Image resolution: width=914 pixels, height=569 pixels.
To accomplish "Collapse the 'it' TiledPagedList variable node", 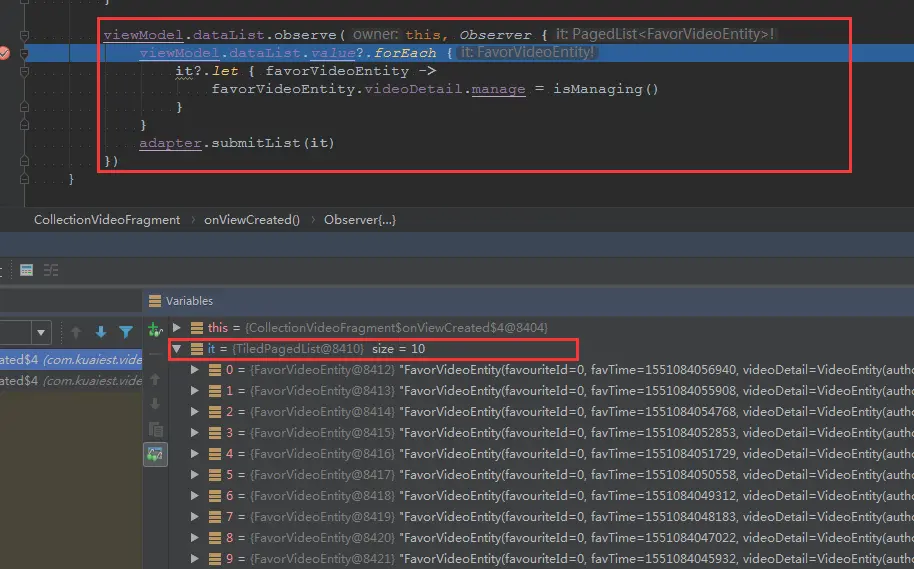I will coord(177,349).
